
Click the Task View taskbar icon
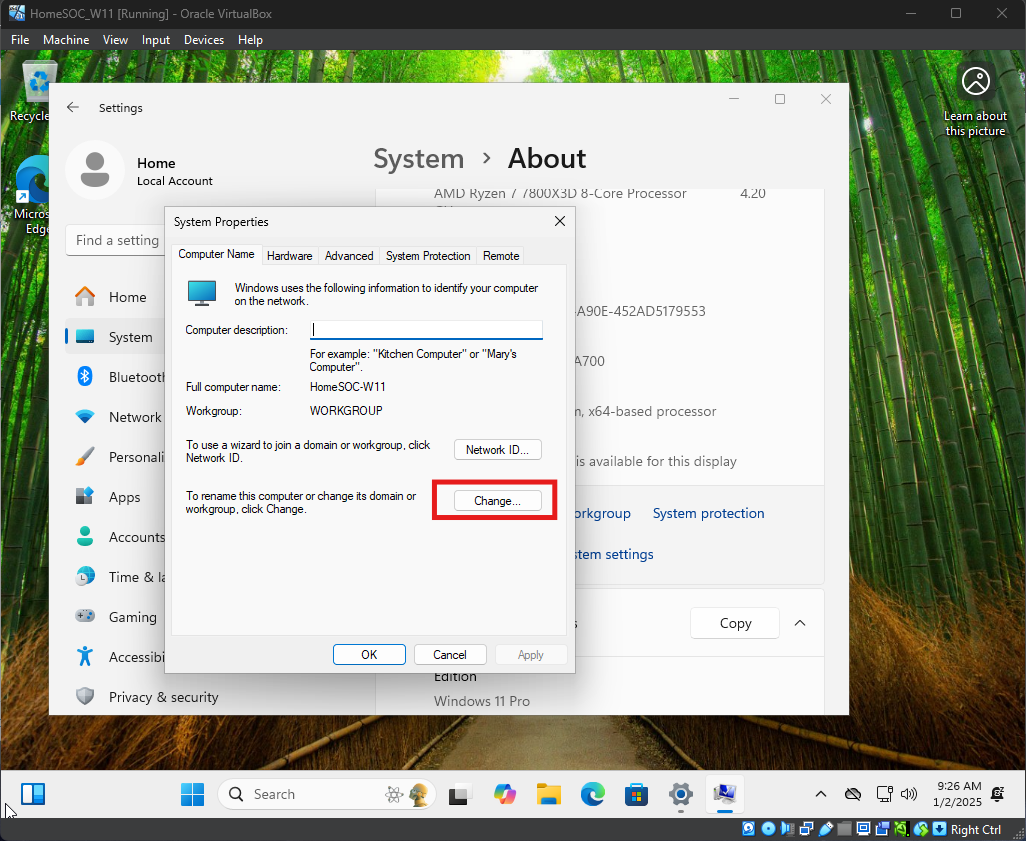pyautogui.click(x=460, y=795)
